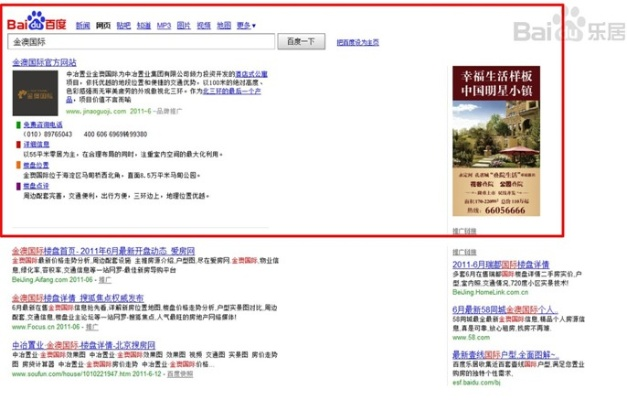627x400 pixels.
Task: Switch to the 知道 tab
Action: click(x=144, y=26)
